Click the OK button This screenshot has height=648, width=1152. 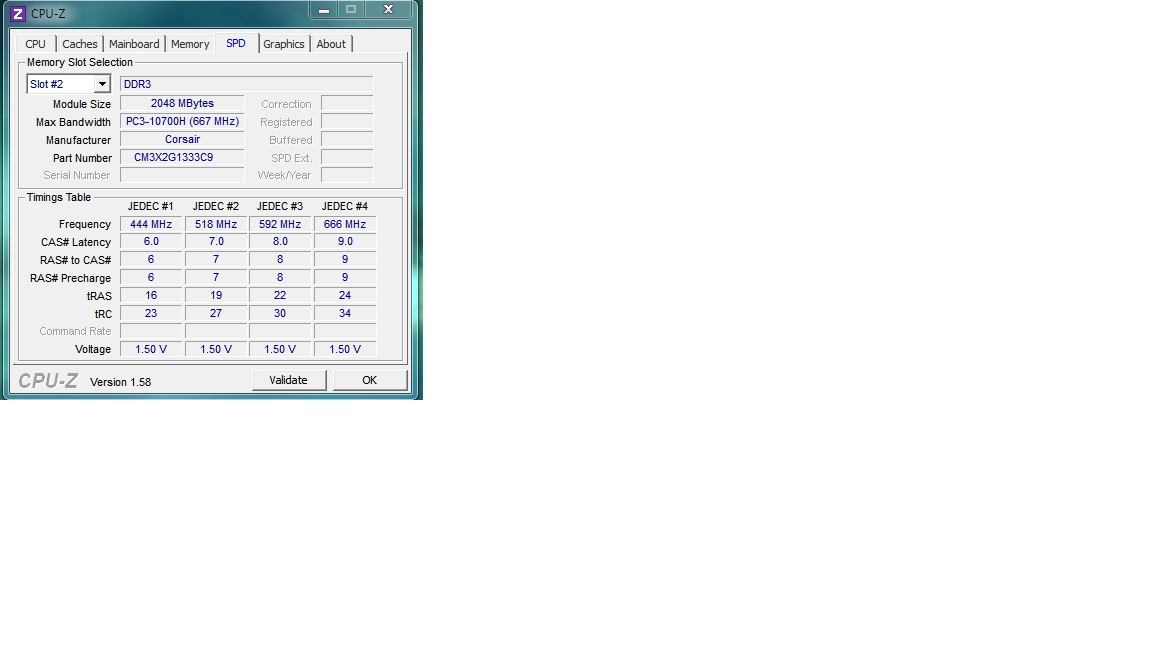(x=370, y=380)
